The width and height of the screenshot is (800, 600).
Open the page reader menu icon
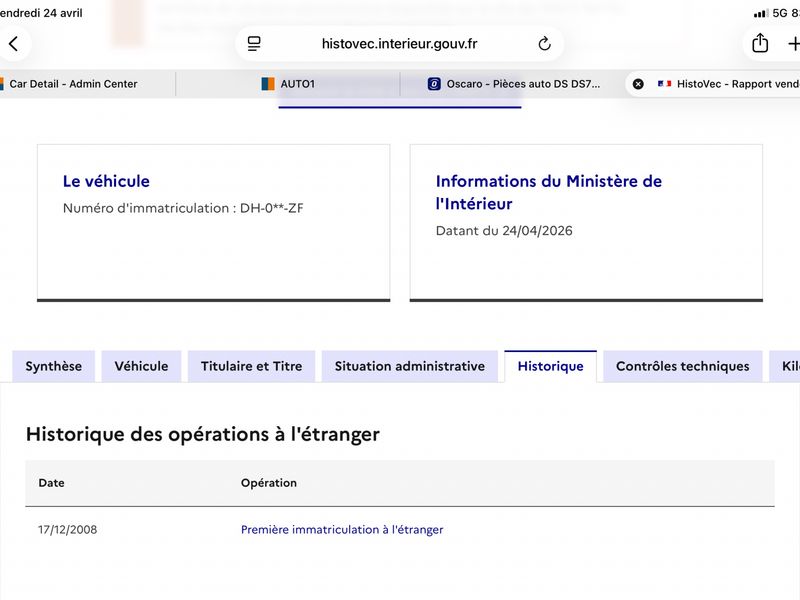(254, 44)
